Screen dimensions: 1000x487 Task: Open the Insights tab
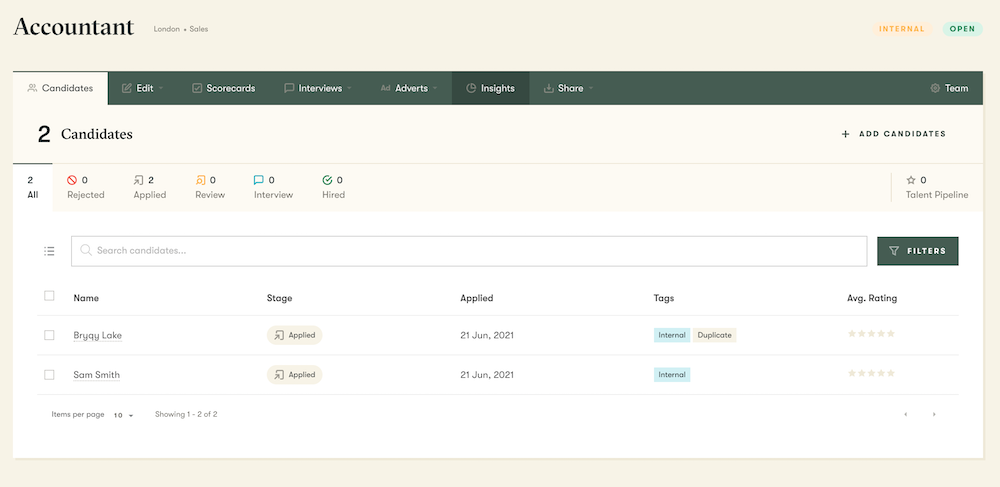(490, 88)
